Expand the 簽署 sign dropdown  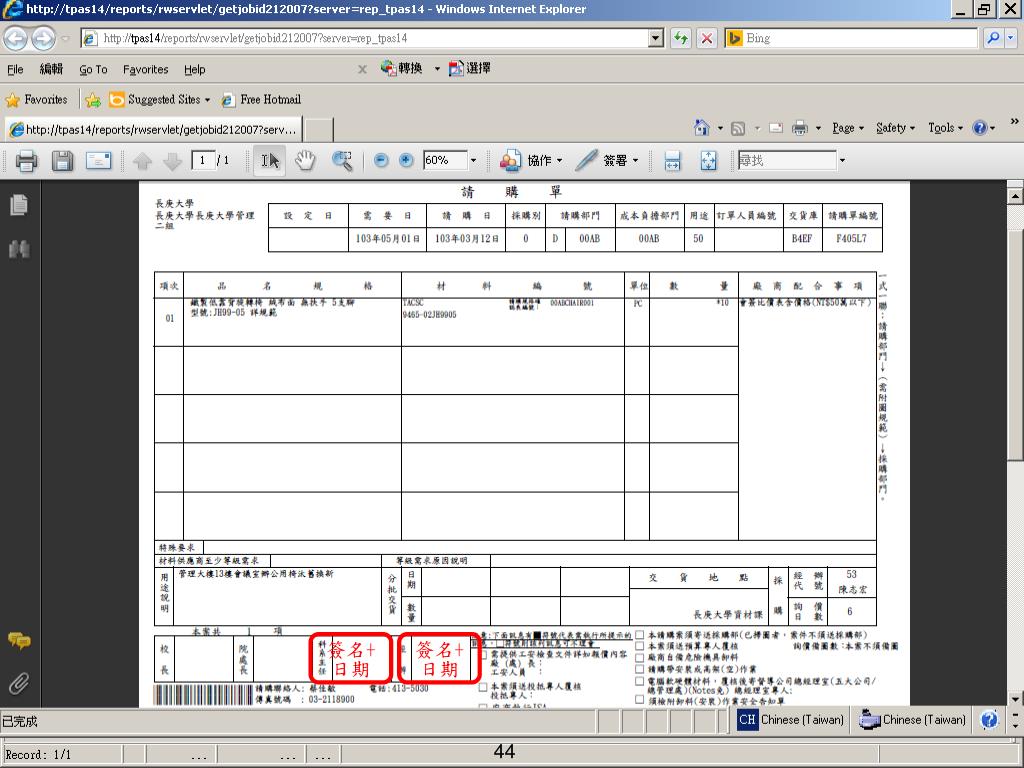point(635,161)
